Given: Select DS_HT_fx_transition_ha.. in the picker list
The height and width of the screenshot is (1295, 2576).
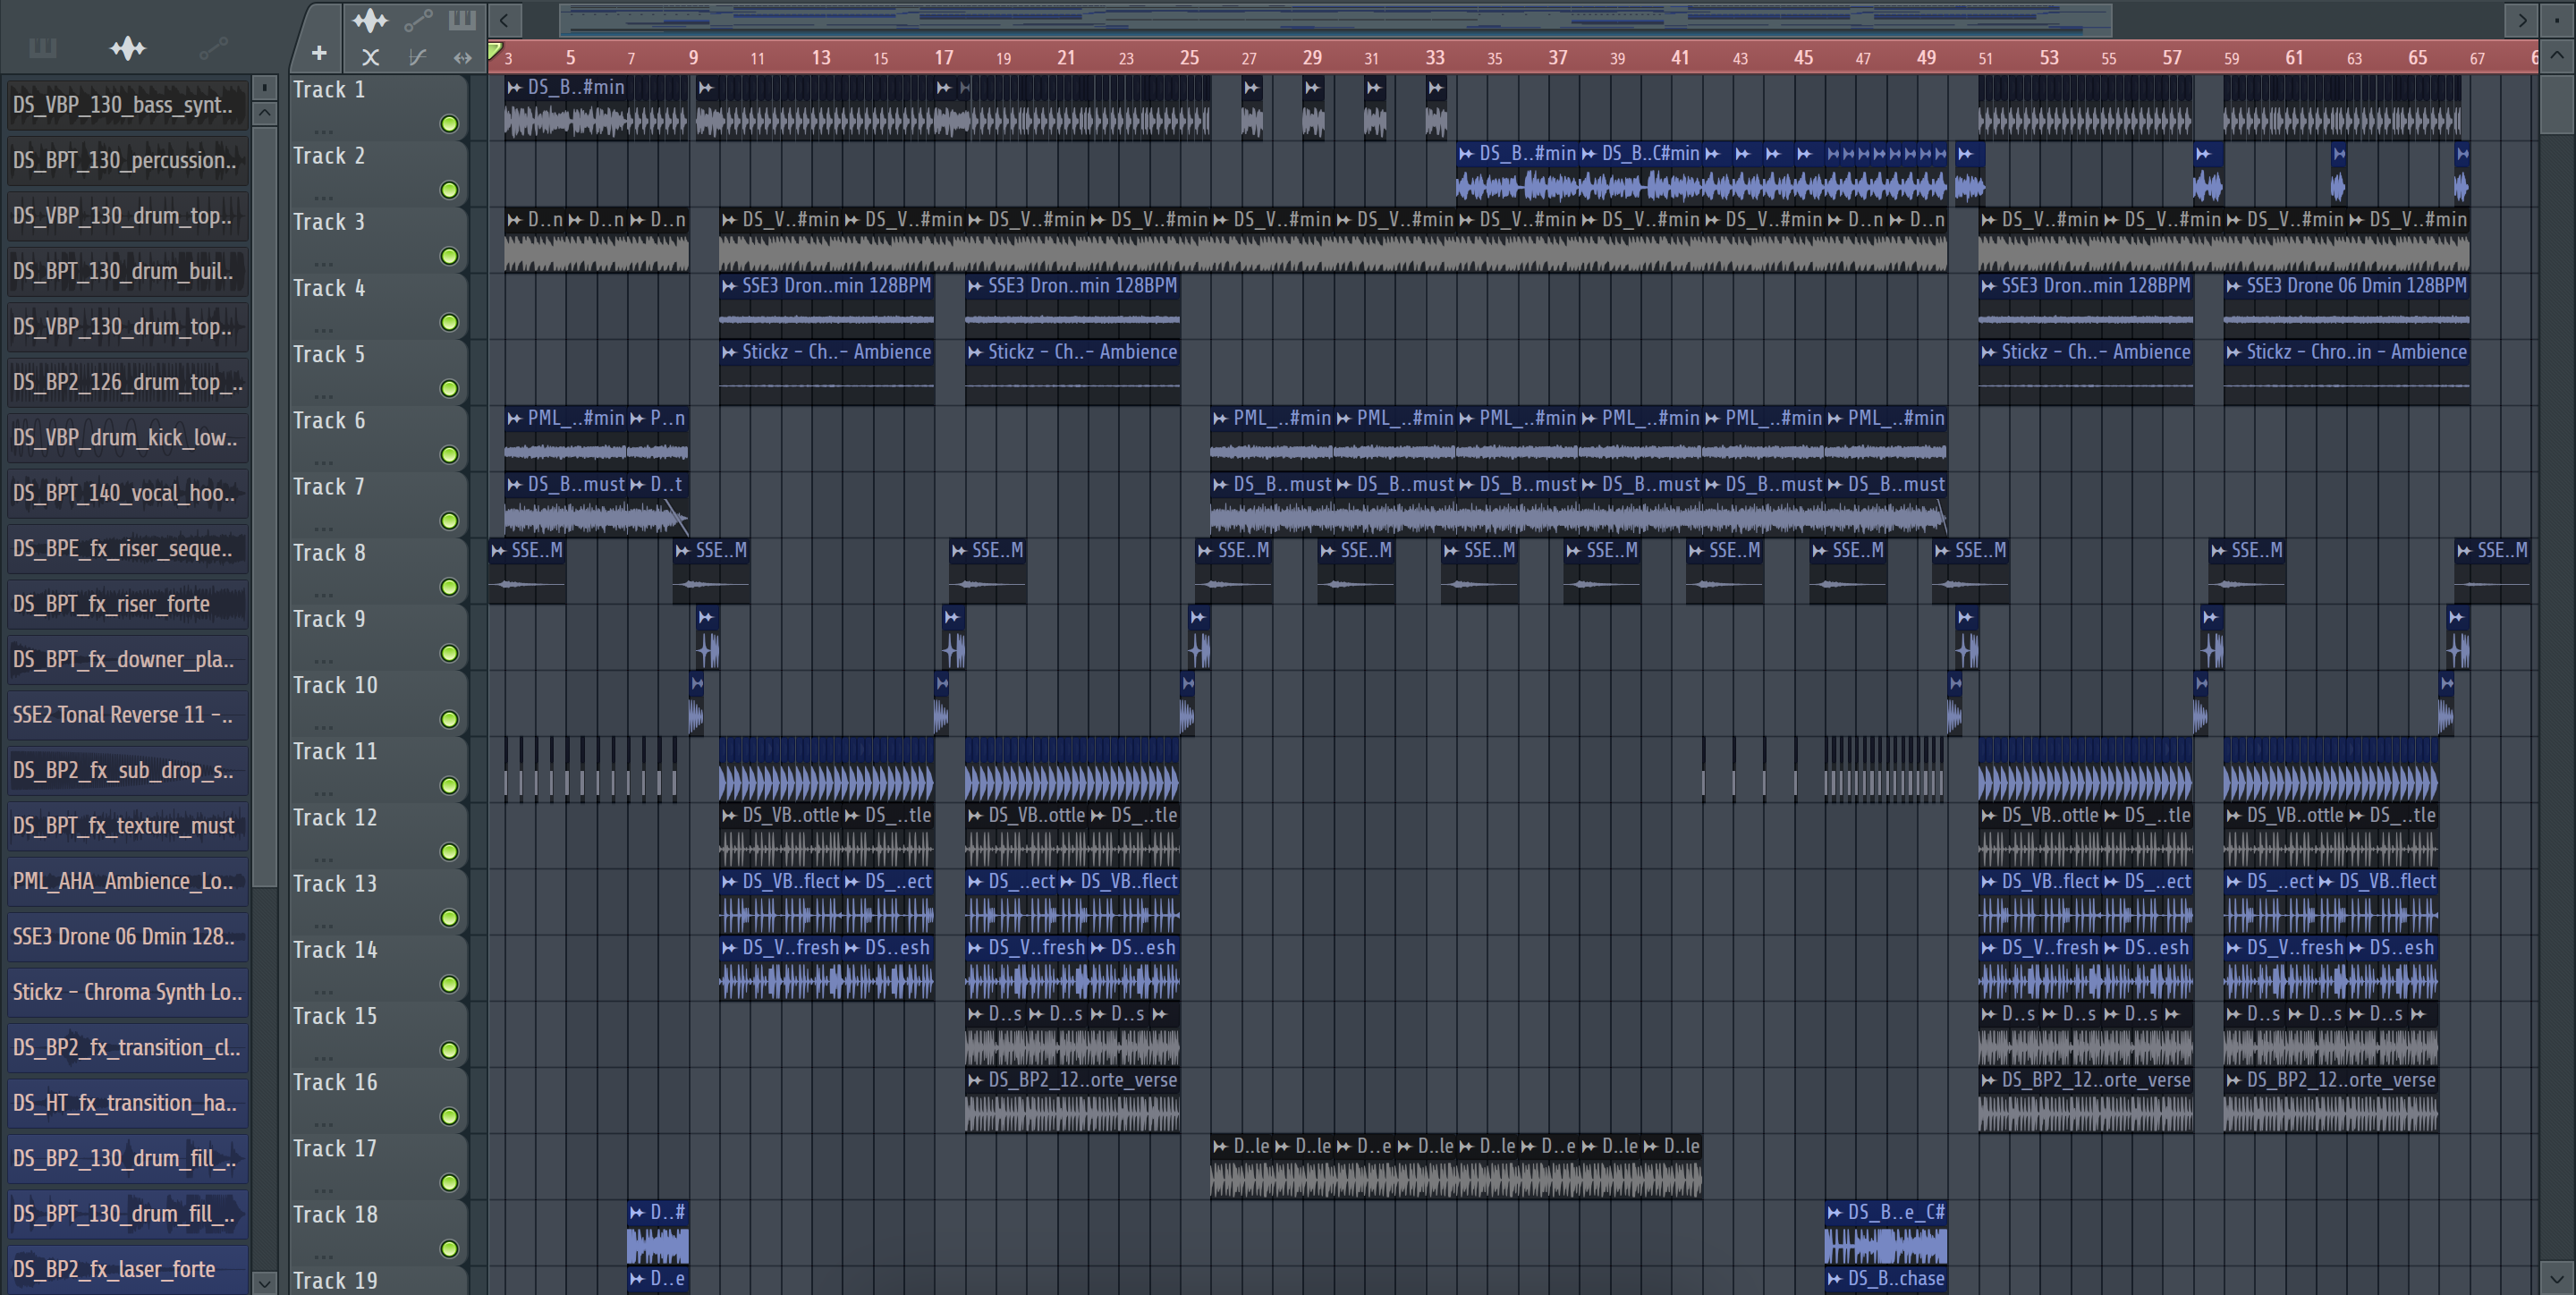Looking at the screenshot, I should pyautogui.click(x=127, y=1103).
